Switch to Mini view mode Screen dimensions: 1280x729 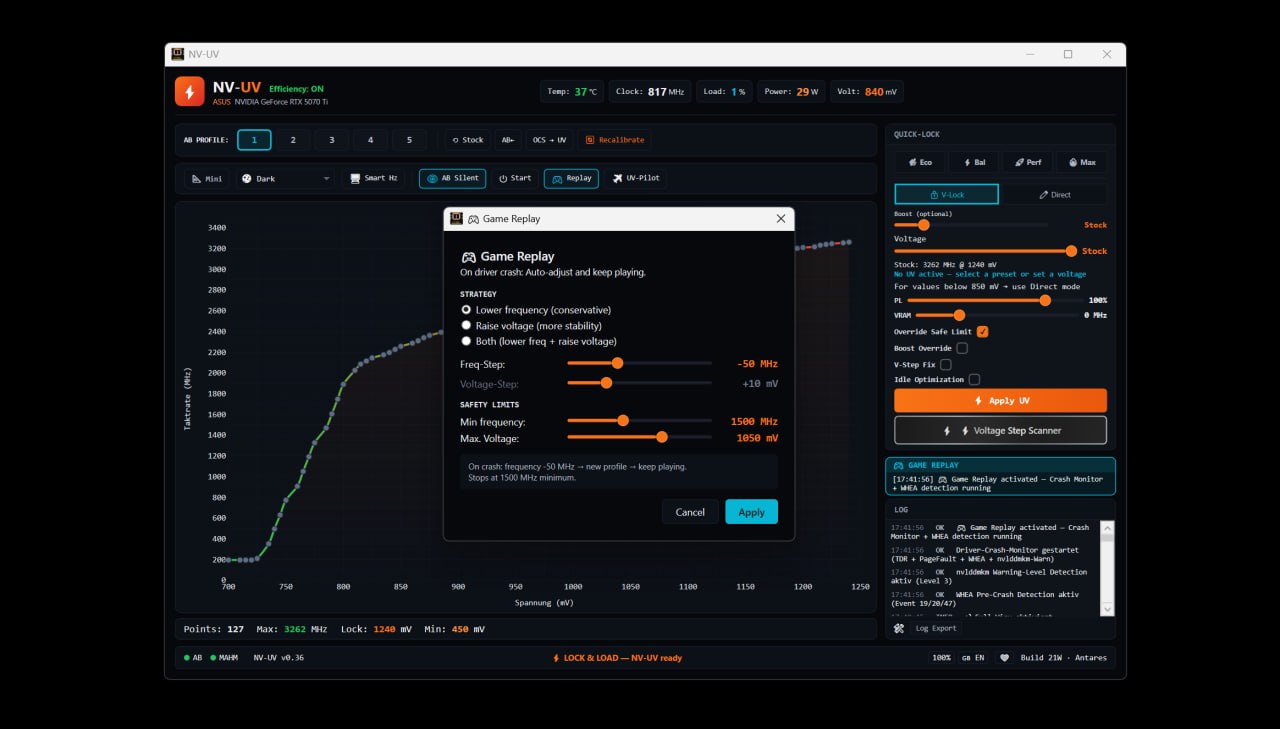pos(207,178)
